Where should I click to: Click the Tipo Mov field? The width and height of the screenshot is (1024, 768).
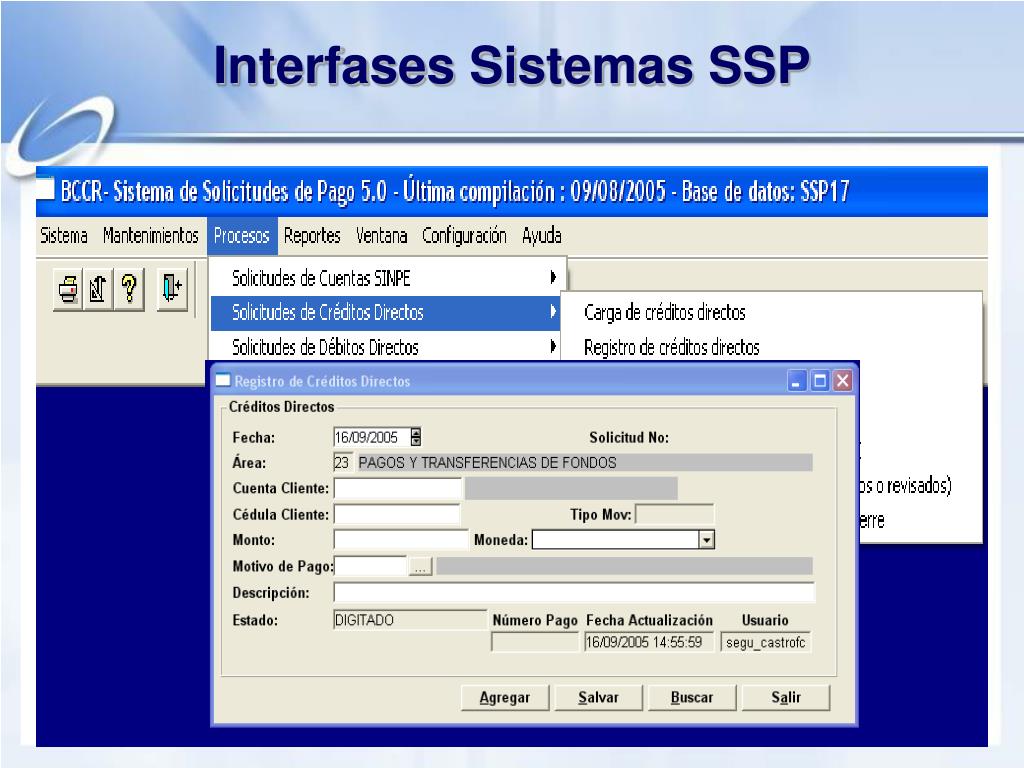tap(675, 515)
